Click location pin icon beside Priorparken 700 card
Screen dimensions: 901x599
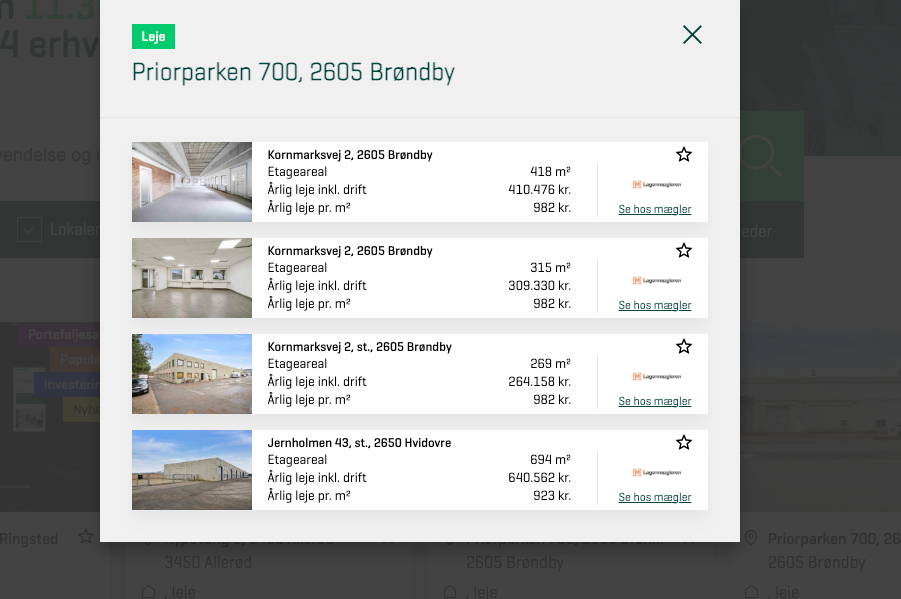(x=751, y=539)
